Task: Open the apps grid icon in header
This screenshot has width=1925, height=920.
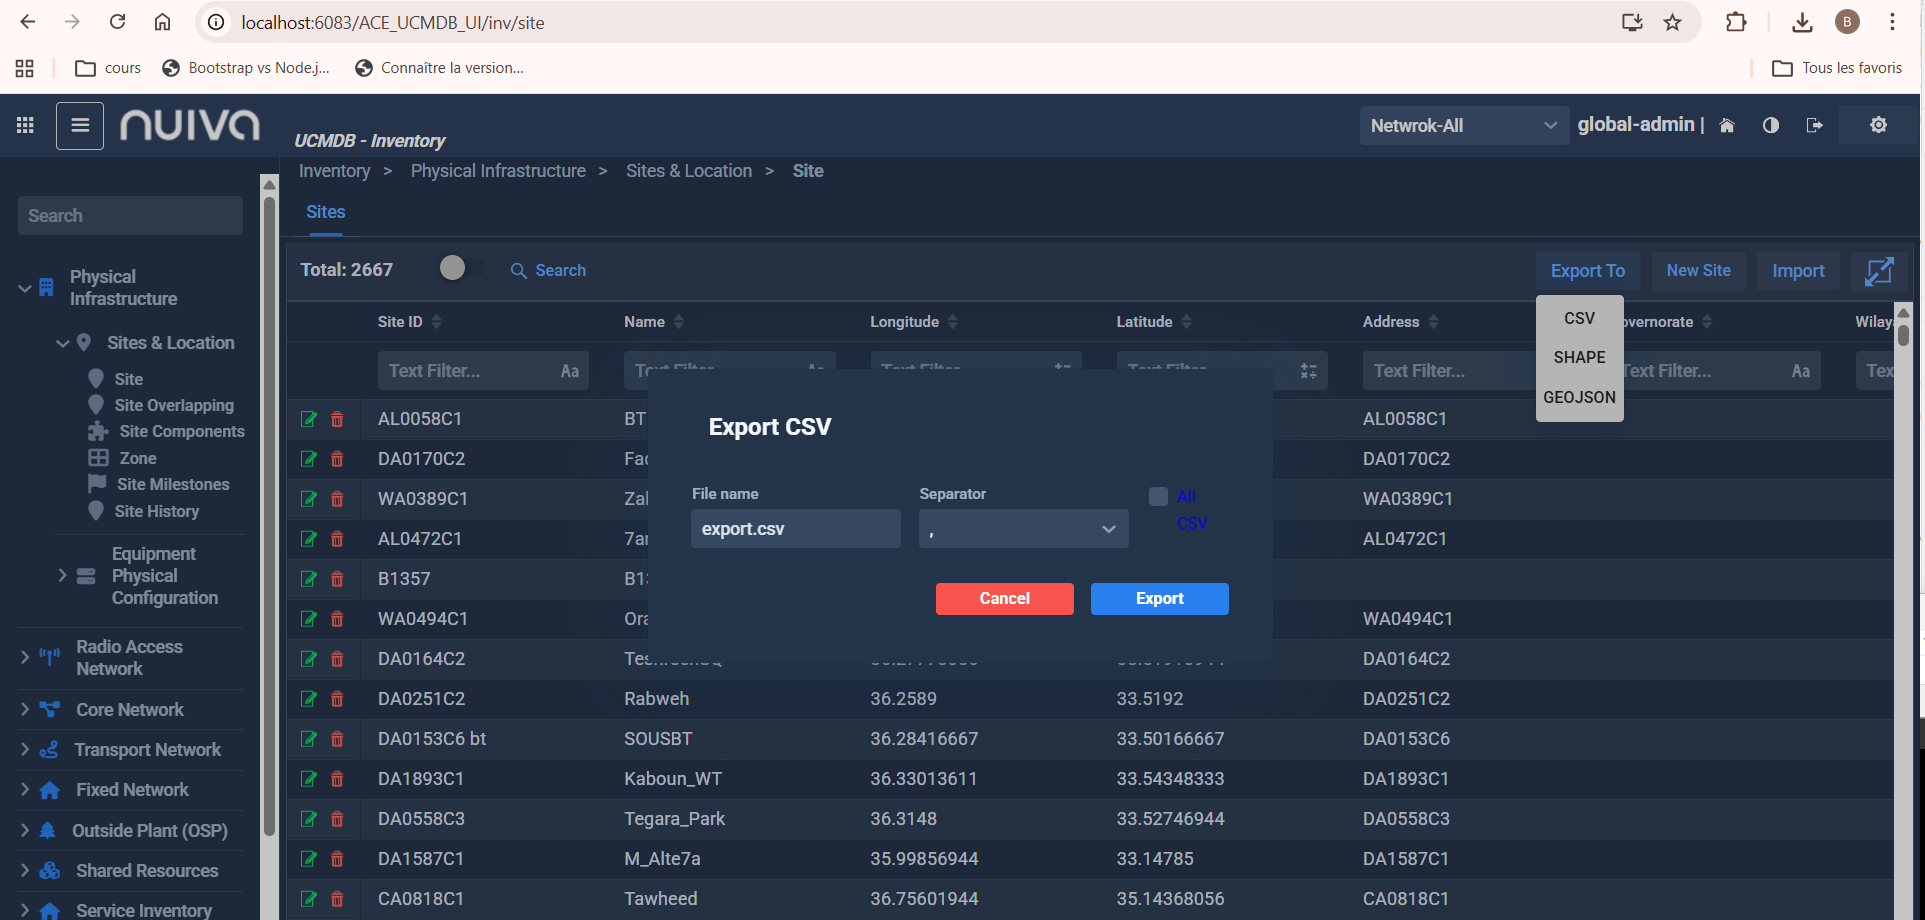Action: tap(25, 125)
